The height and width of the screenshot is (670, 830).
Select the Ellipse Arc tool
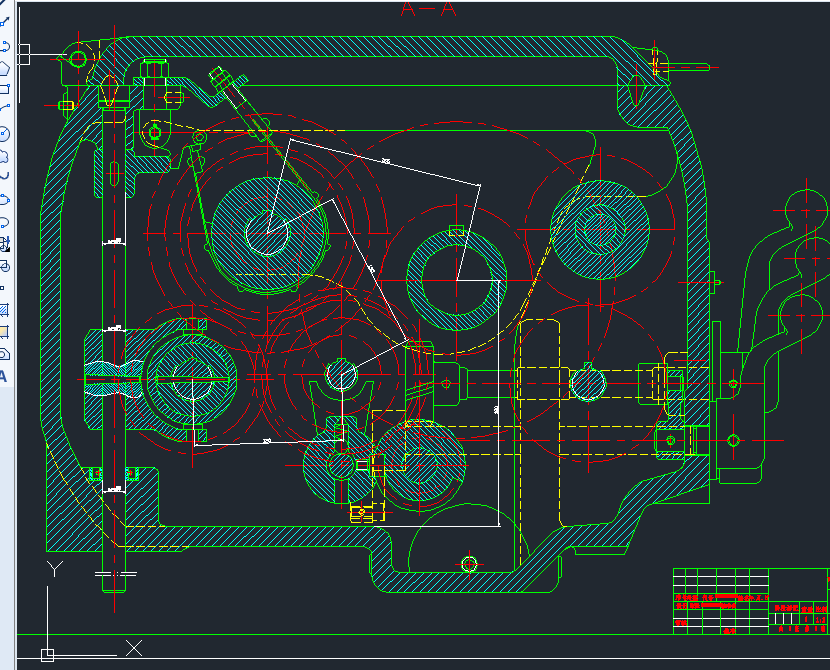click(x=4, y=221)
